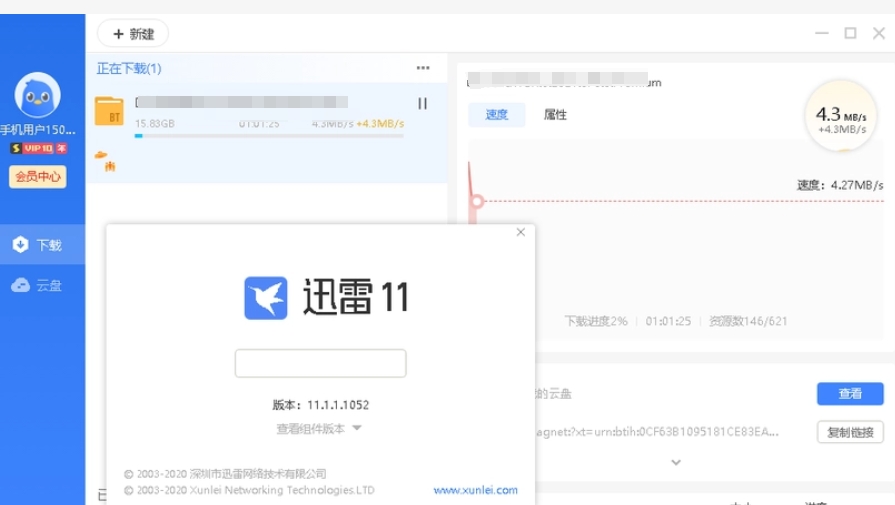Open the user avatar profile
This screenshot has height=505, width=895.
coord(38,95)
